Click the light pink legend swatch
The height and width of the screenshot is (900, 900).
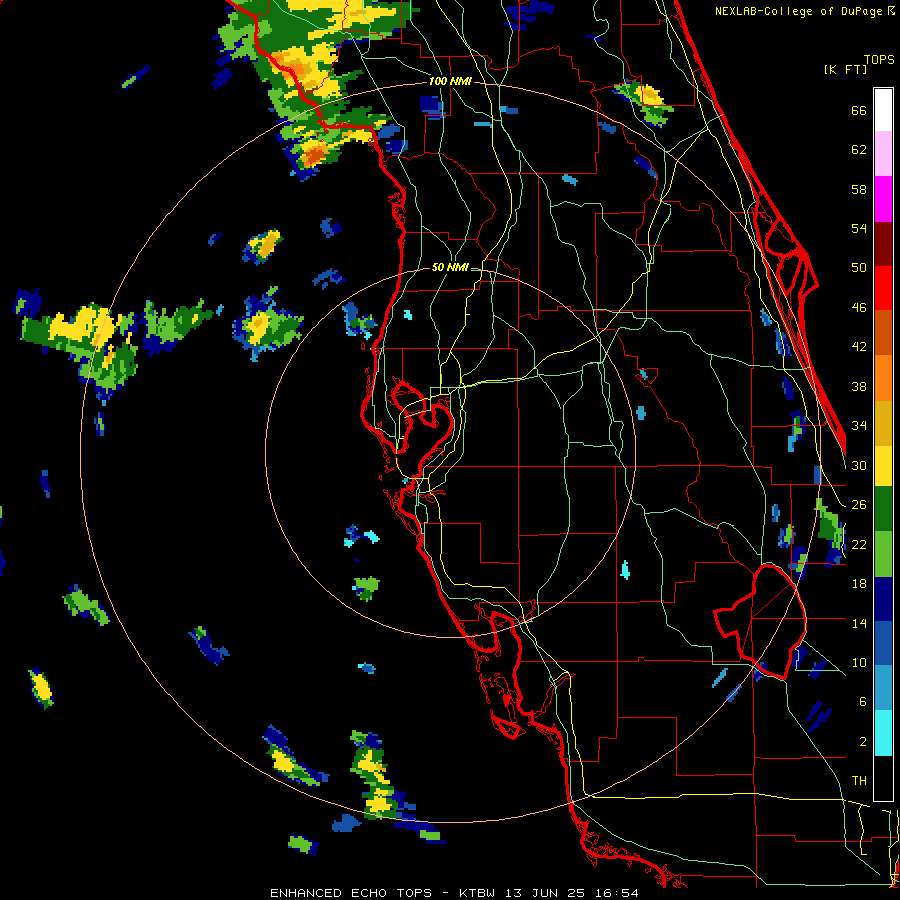(x=883, y=154)
